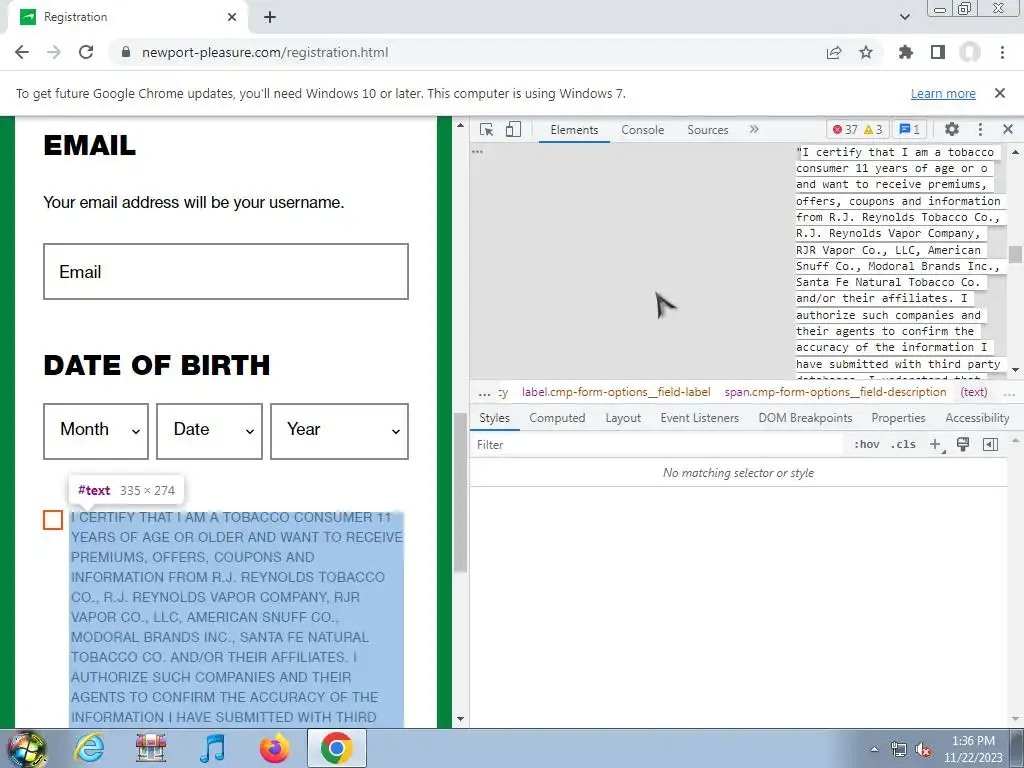Open the Date dropdown
1024x768 pixels.
[x=209, y=431]
